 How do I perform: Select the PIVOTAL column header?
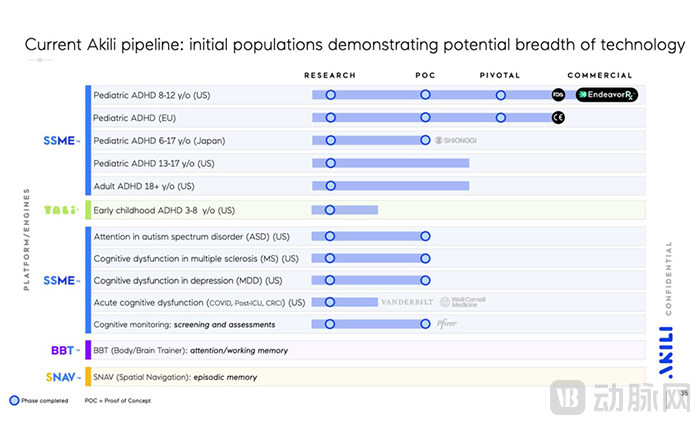(x=500, y=75)
